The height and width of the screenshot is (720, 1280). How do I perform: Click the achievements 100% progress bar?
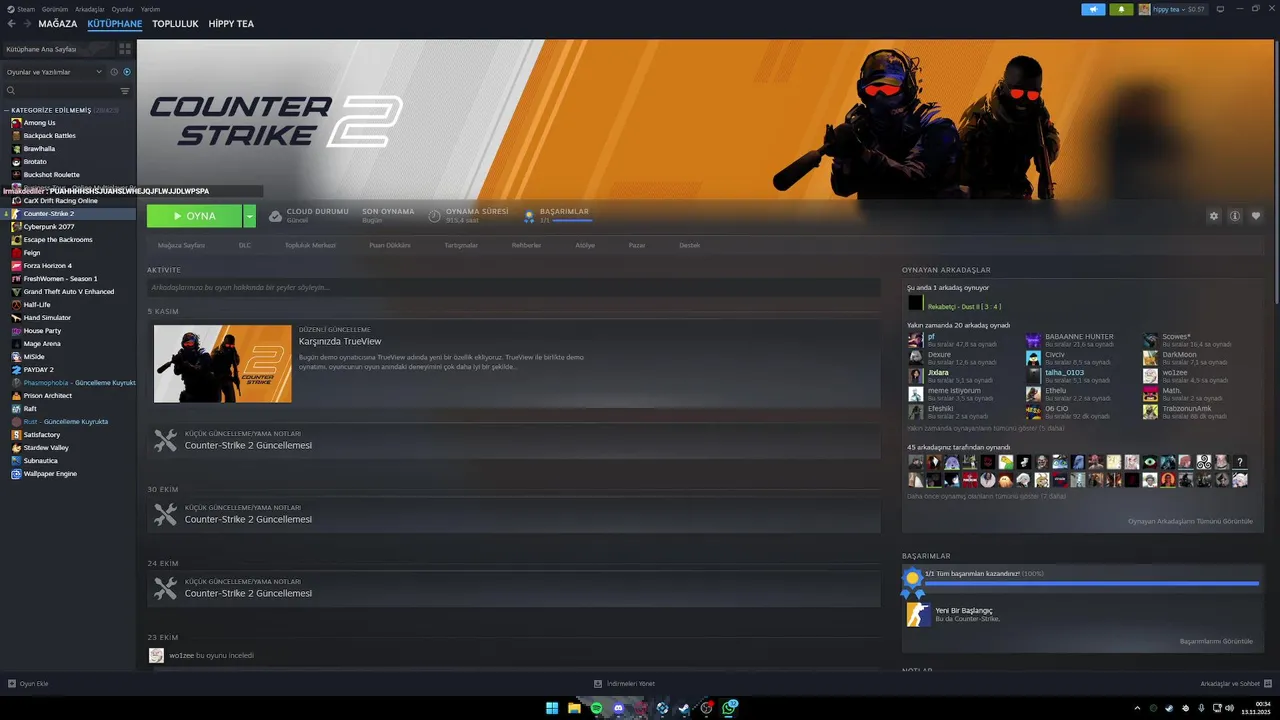(1092, 583)
